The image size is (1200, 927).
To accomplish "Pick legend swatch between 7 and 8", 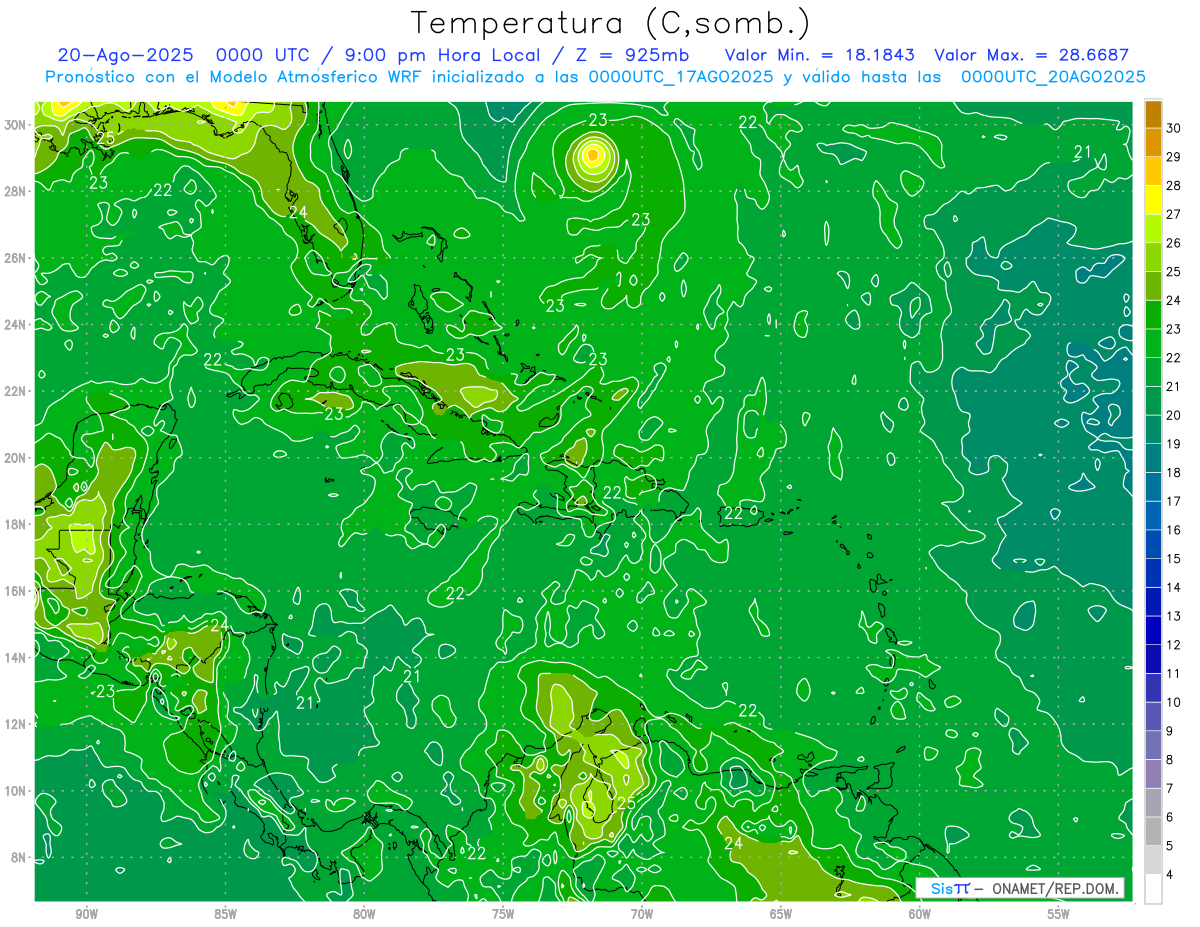I will 1153,775.
